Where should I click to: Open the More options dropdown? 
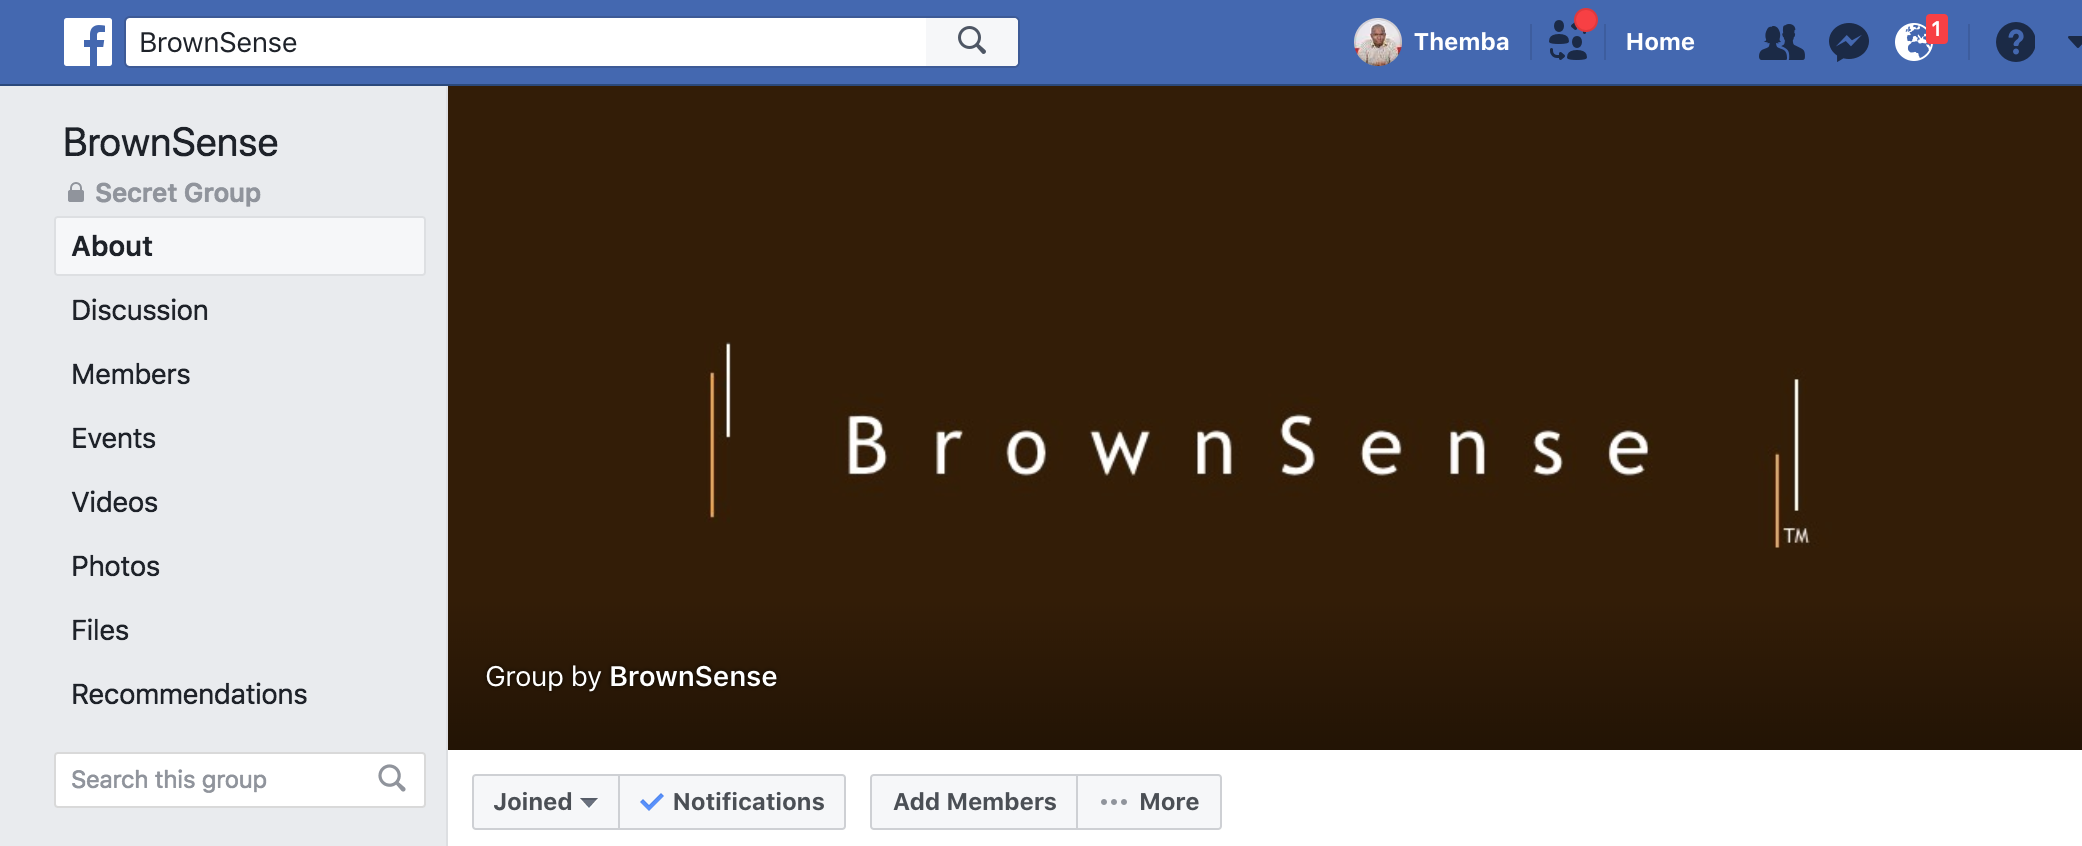[x=1149, y=802]
